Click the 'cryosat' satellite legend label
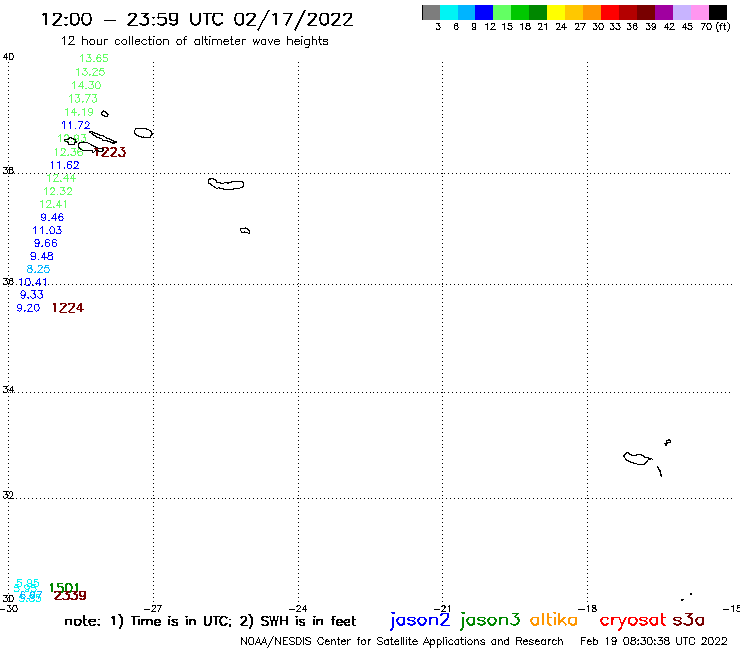 pos(633,620)
